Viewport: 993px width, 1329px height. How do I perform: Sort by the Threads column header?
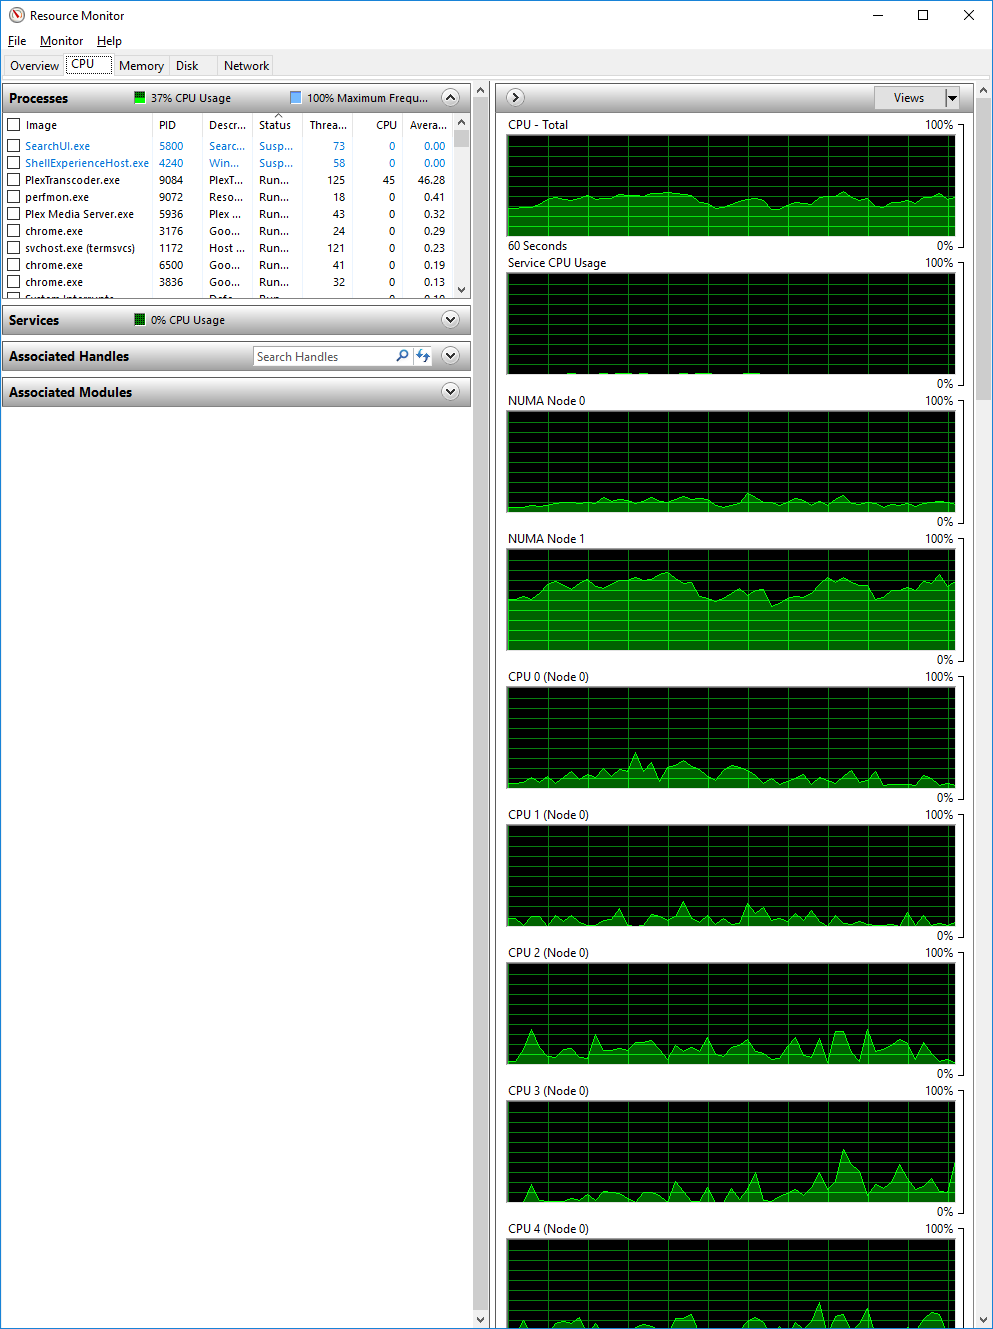(327, 125)
